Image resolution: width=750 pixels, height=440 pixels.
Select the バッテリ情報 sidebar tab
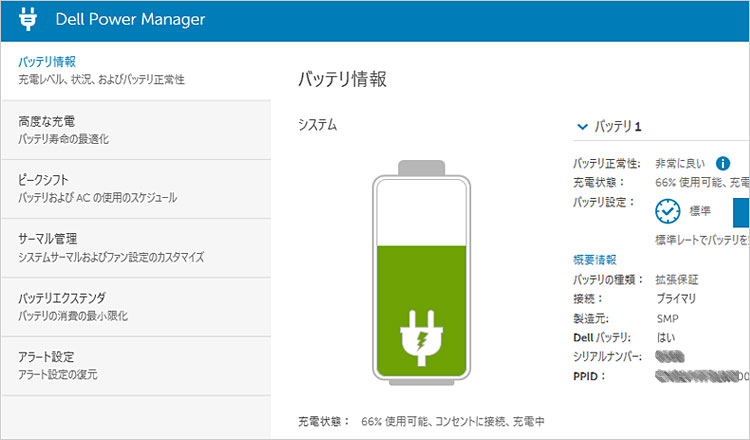[x=136, y=71]
